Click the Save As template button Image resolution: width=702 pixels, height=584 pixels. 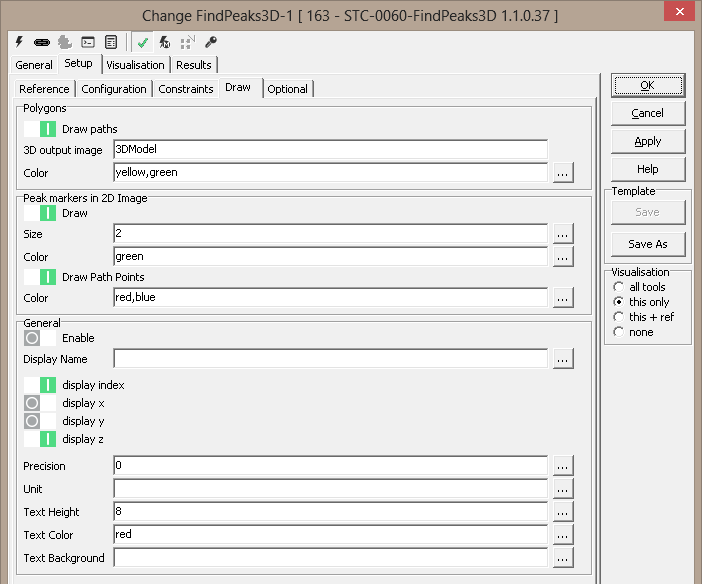[647, 244]
